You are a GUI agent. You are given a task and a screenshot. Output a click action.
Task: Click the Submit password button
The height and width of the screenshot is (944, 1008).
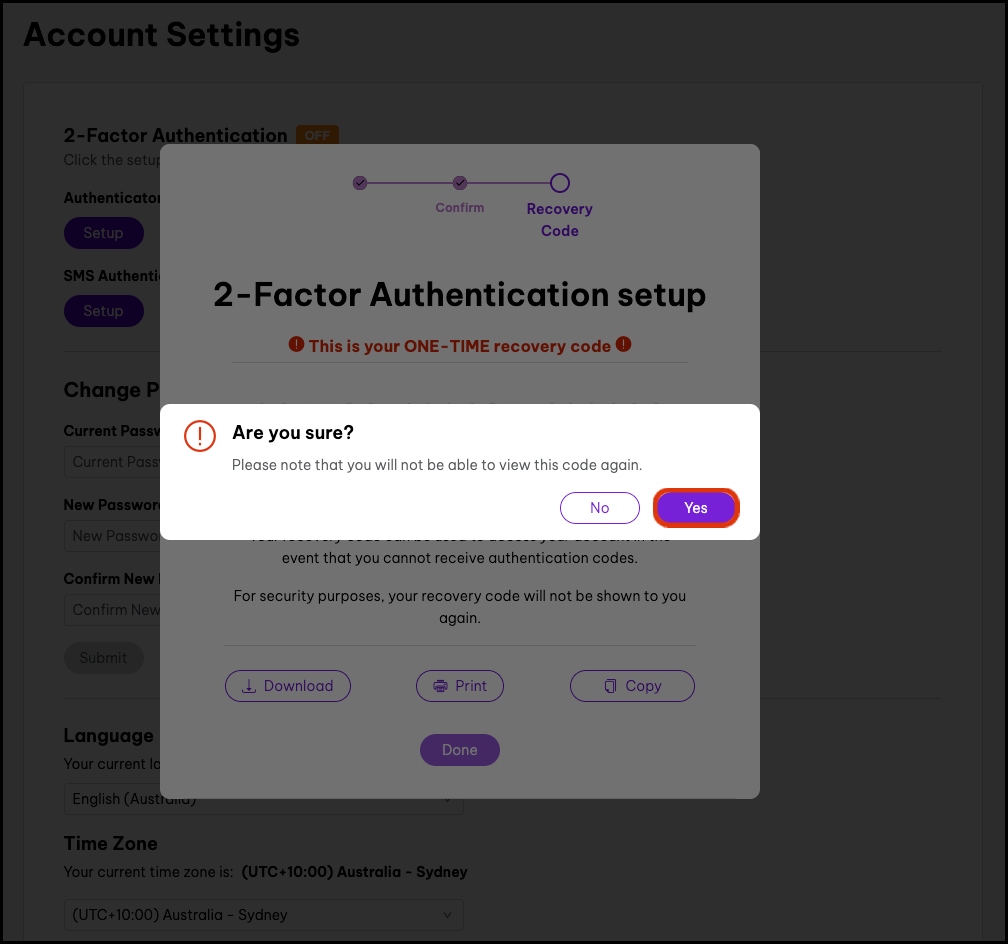pyautogui.click(x=104, y=658)
